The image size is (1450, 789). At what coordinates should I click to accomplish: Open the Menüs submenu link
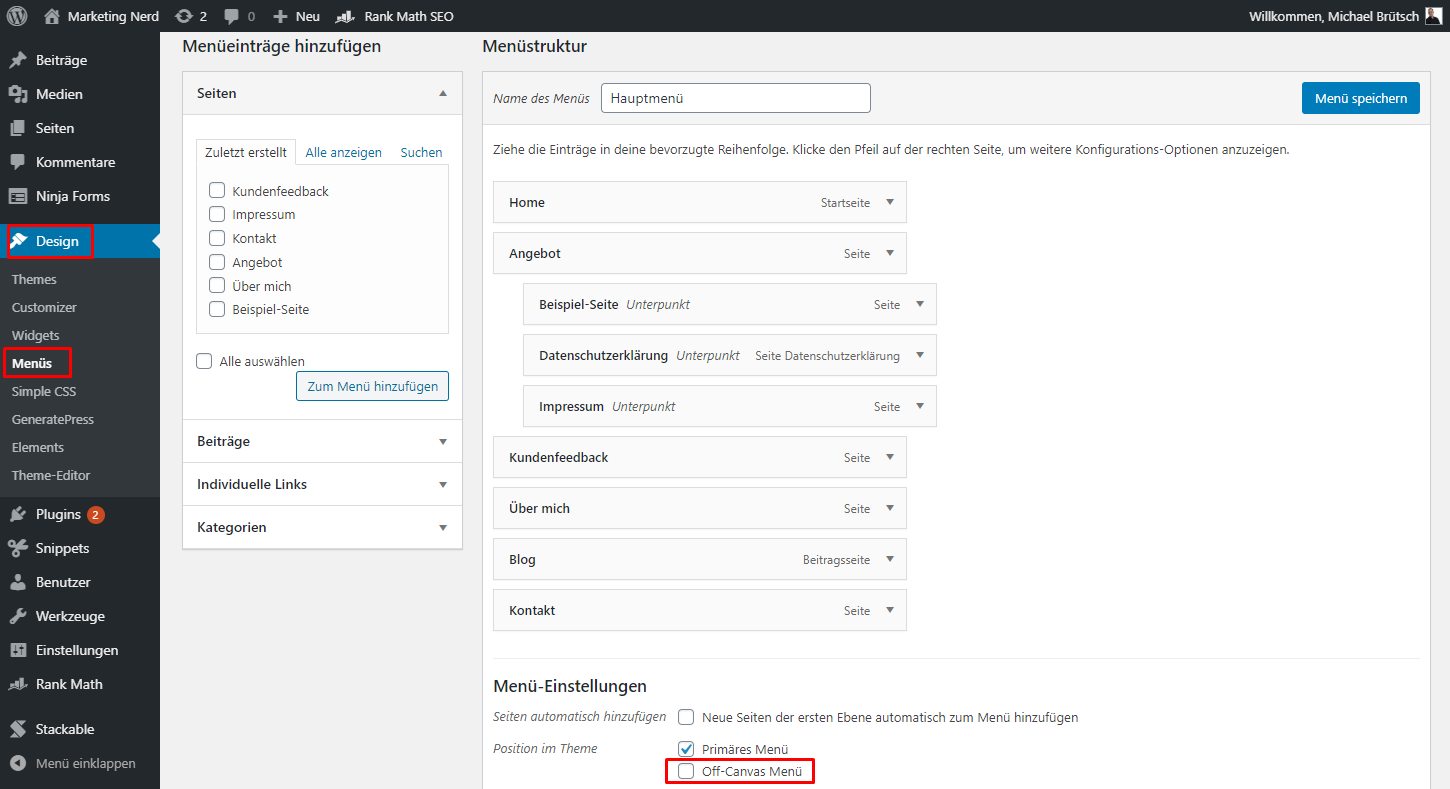point(32,363)
